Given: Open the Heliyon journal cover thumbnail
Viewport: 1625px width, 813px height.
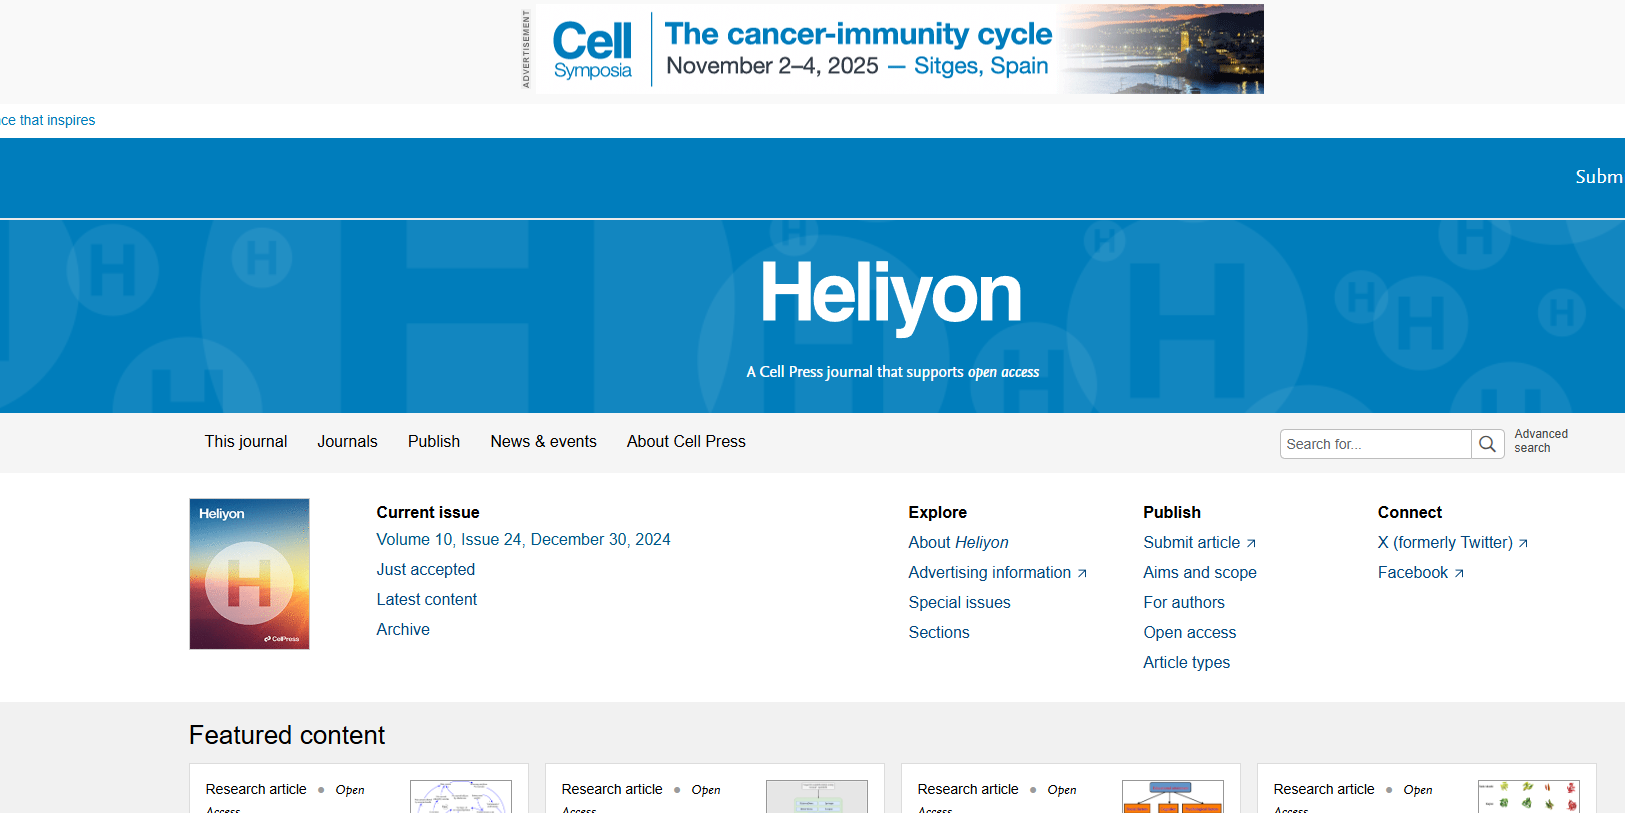Looking at the screenshot, I should point(249,574).
